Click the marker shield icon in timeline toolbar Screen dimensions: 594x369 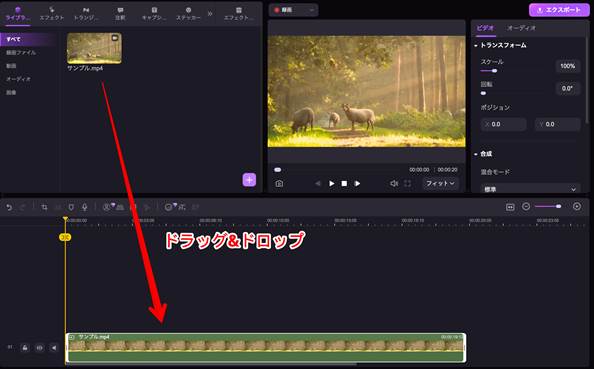click(71, 207)
